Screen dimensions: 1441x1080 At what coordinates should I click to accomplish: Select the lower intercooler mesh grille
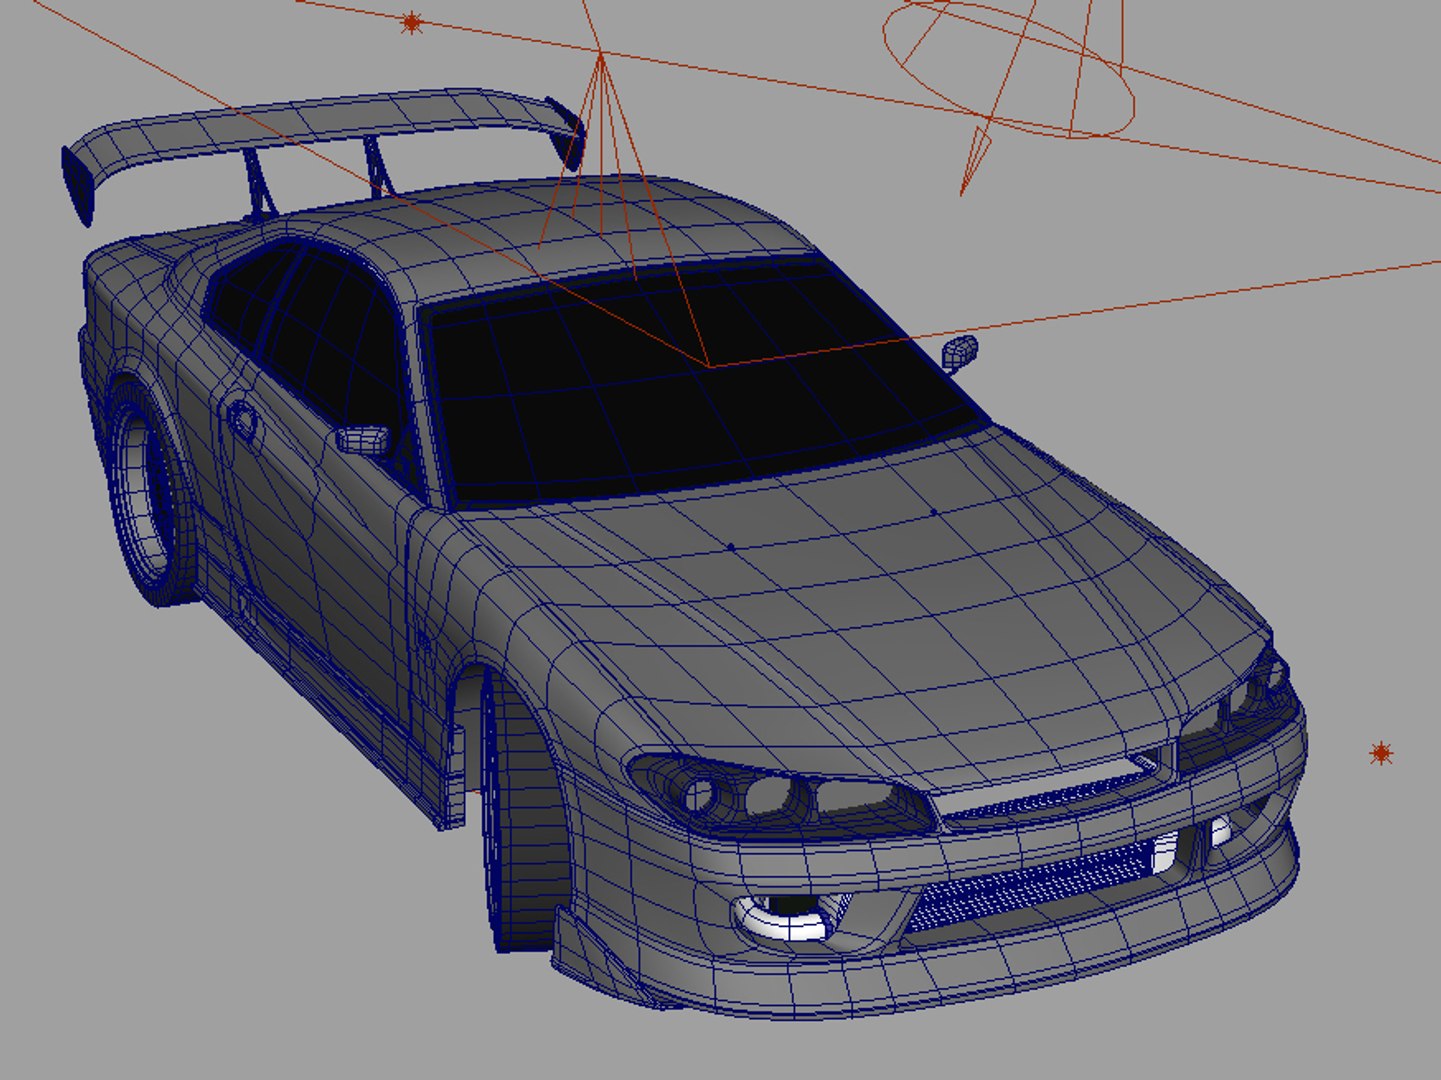(1030, 885)
